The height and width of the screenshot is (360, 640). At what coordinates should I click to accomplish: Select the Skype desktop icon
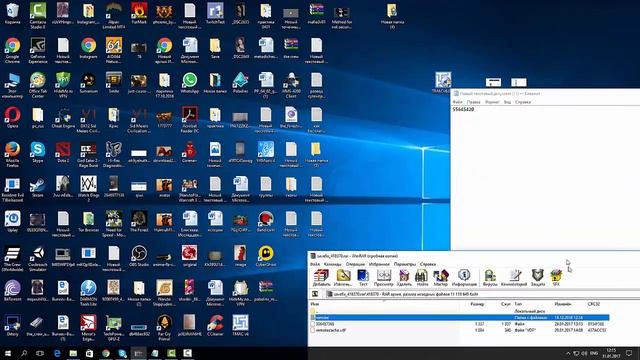(38, 152)
